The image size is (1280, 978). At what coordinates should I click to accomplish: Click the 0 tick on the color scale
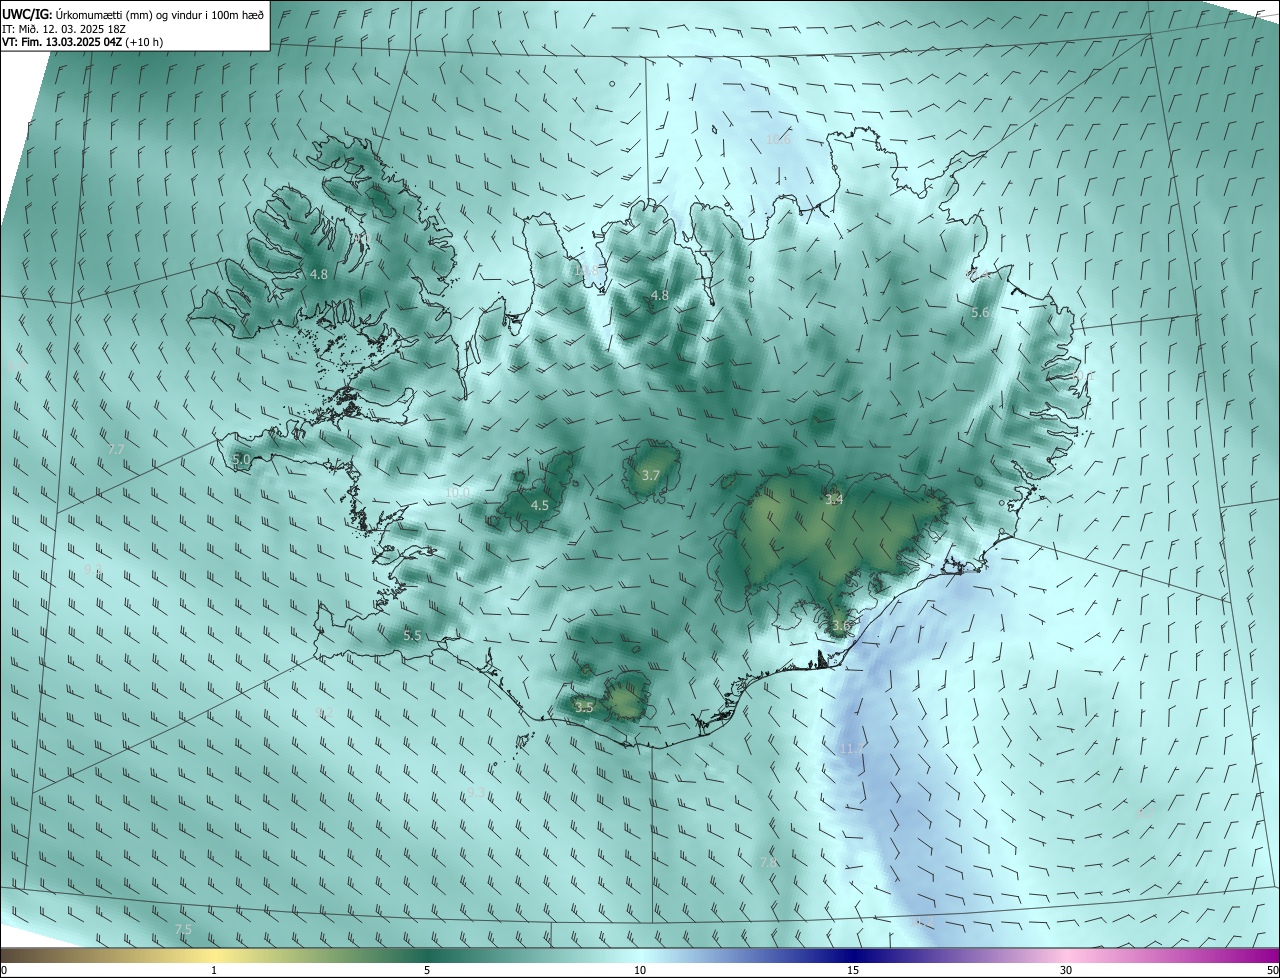4,970
